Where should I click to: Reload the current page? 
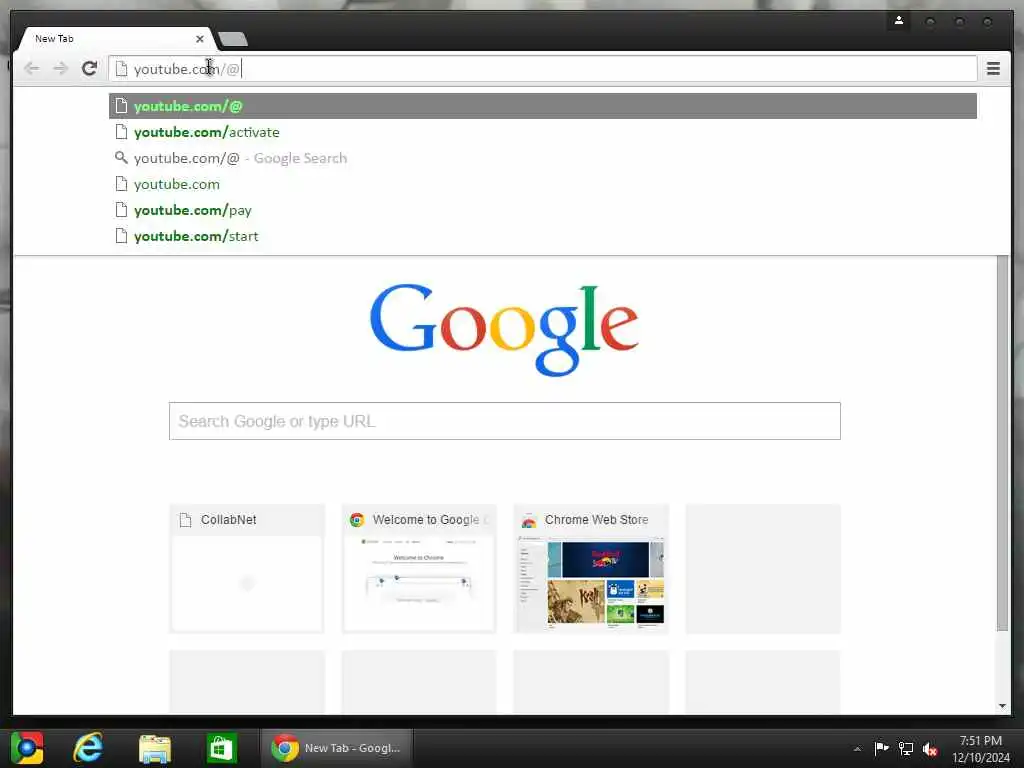click(89, 68)
